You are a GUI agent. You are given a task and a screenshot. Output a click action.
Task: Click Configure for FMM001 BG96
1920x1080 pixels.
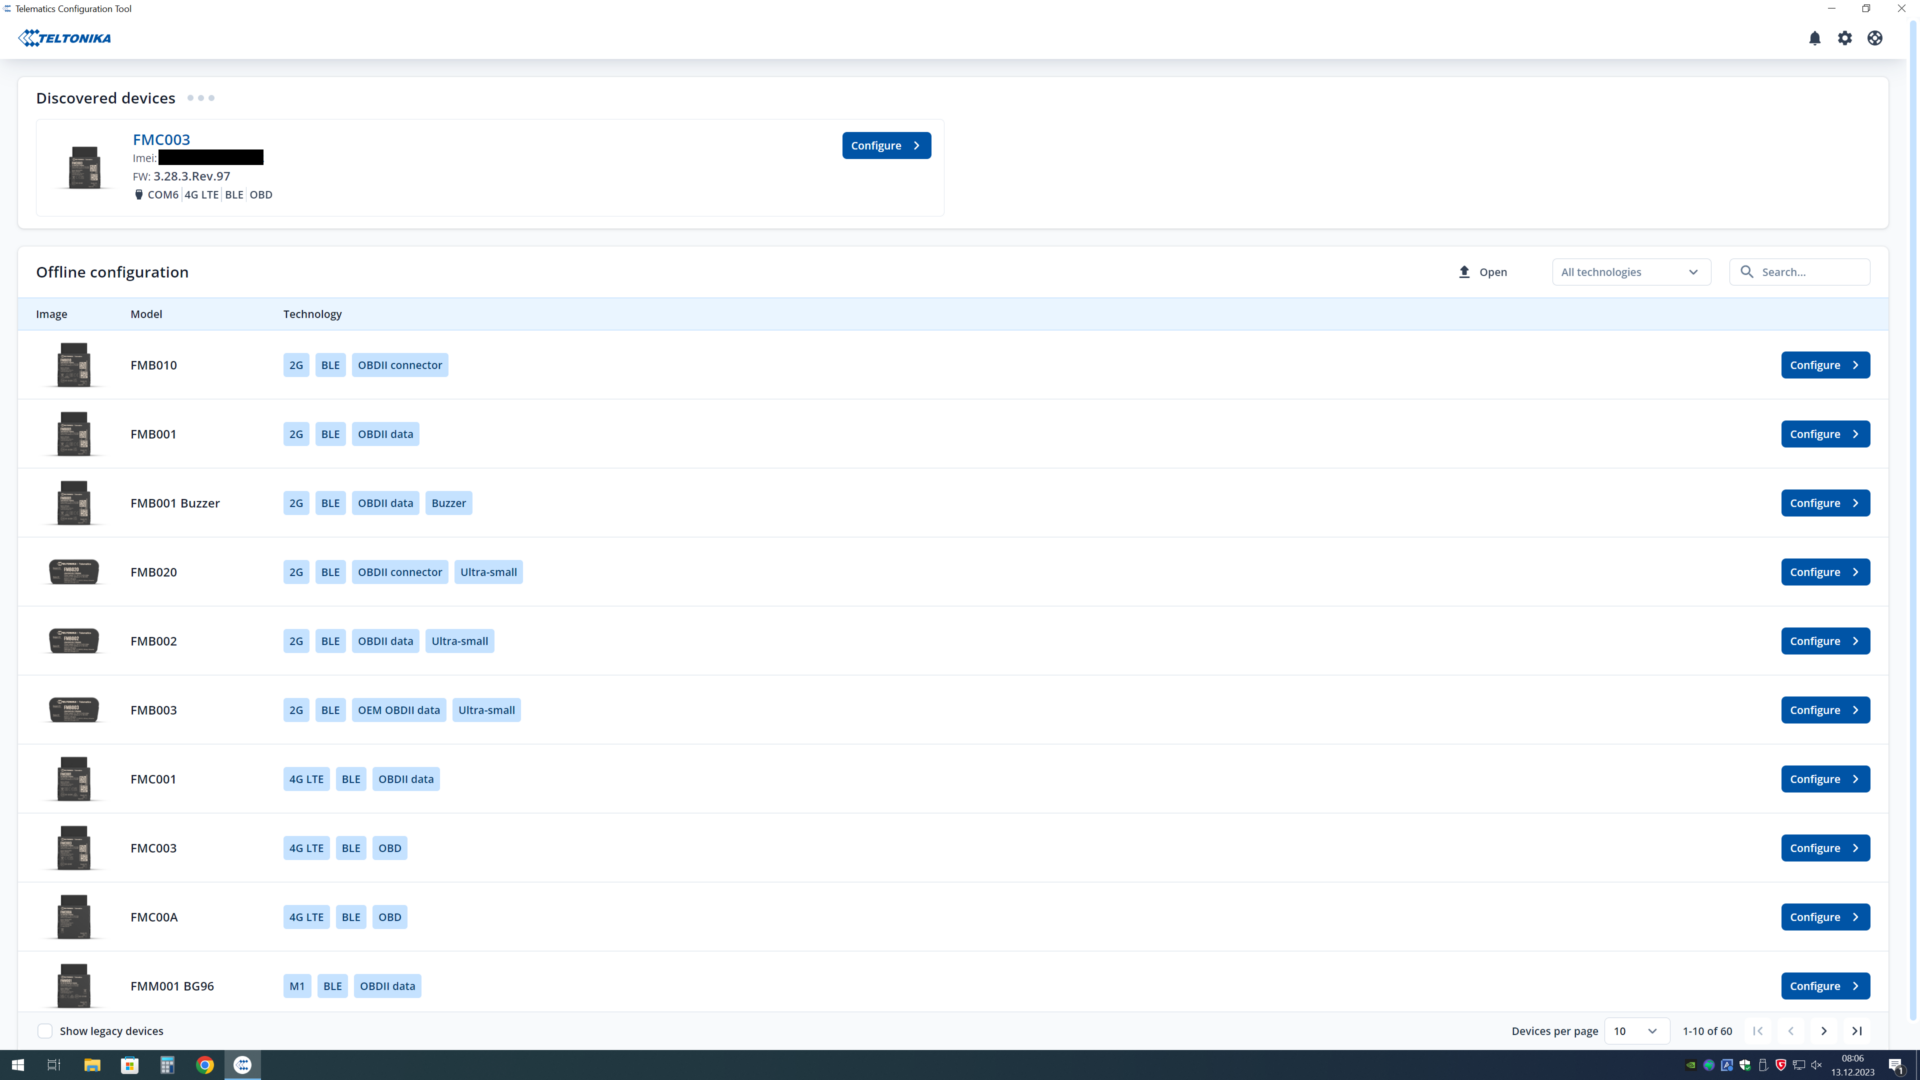pyautogui.click(x=1825, y=986)
